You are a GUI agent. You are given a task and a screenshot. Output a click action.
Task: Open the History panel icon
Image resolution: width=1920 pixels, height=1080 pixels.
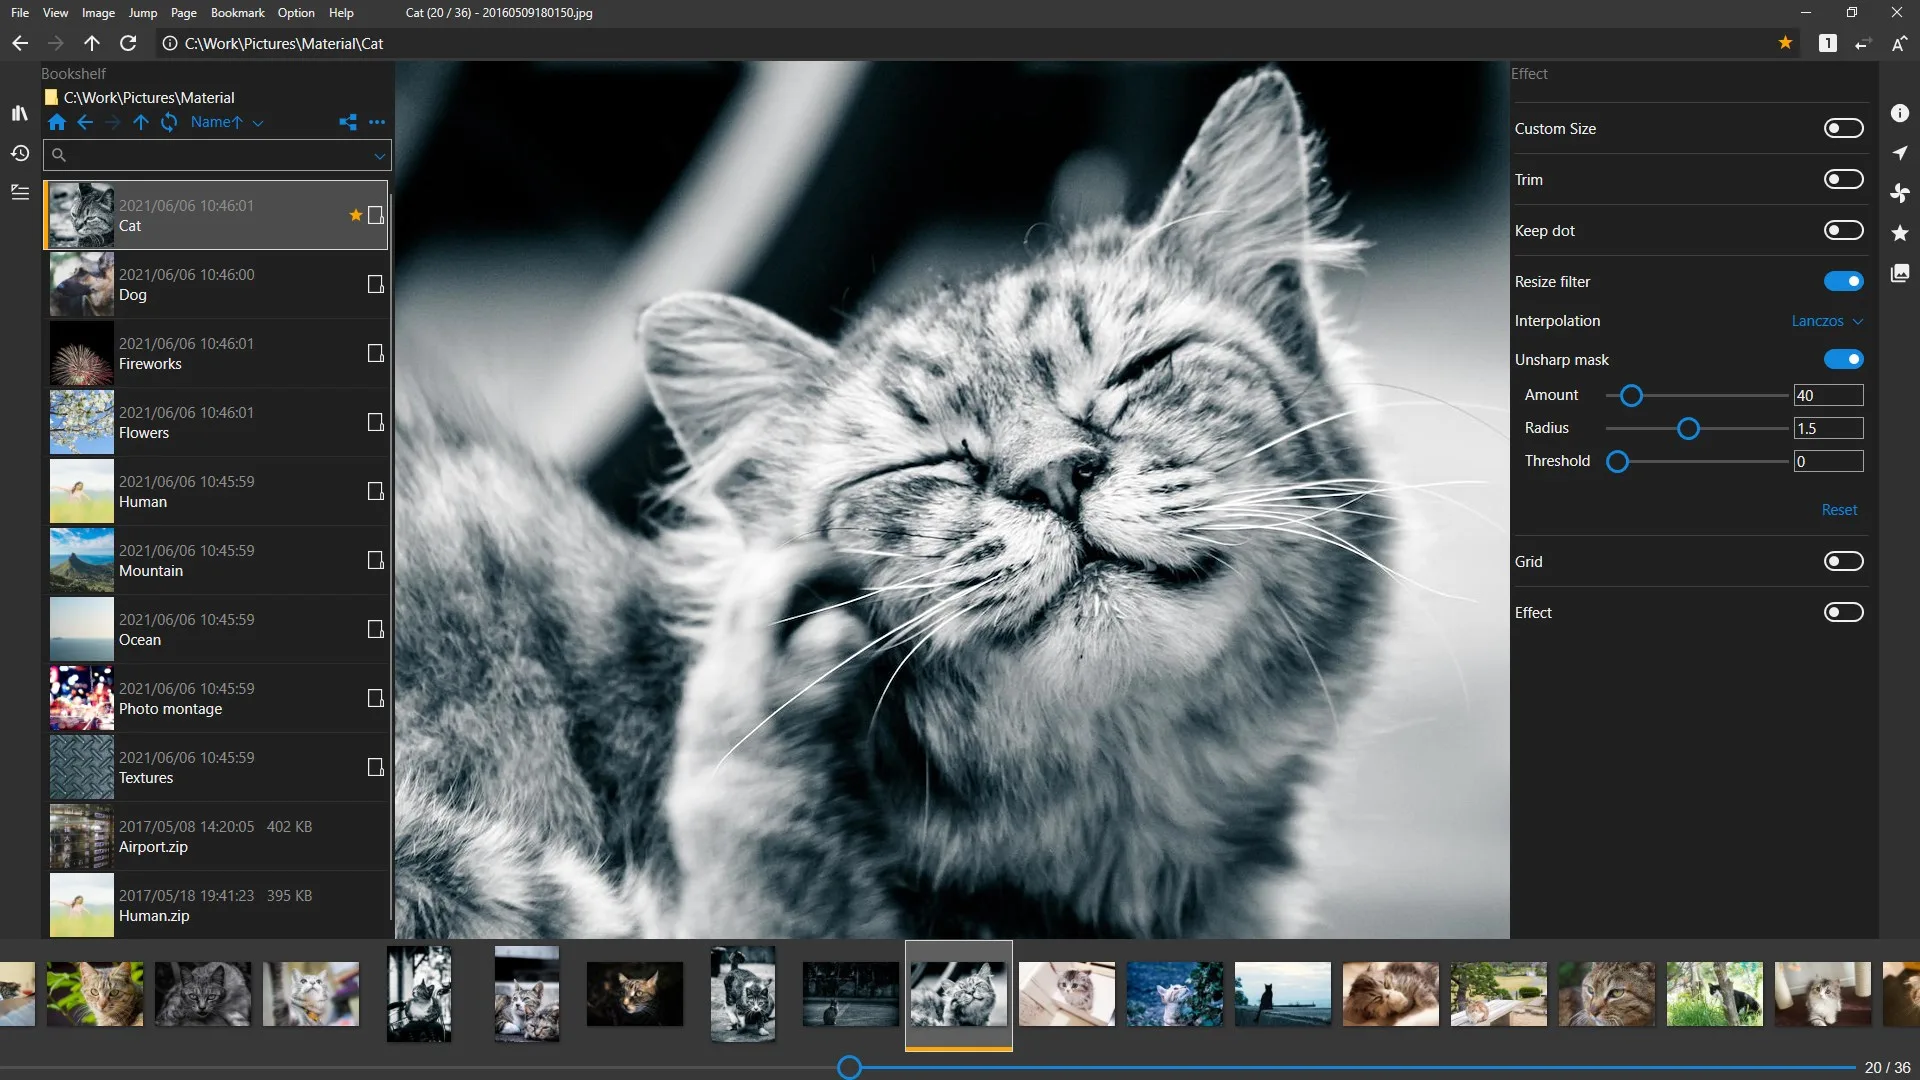click(19, 153)
